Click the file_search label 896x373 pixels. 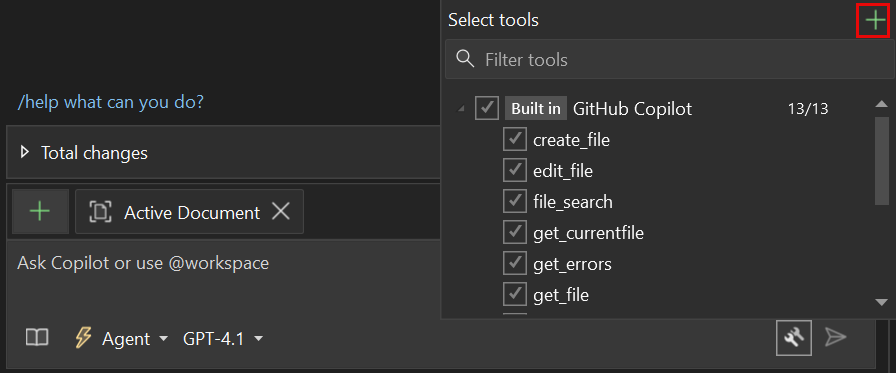pos(573,202)
